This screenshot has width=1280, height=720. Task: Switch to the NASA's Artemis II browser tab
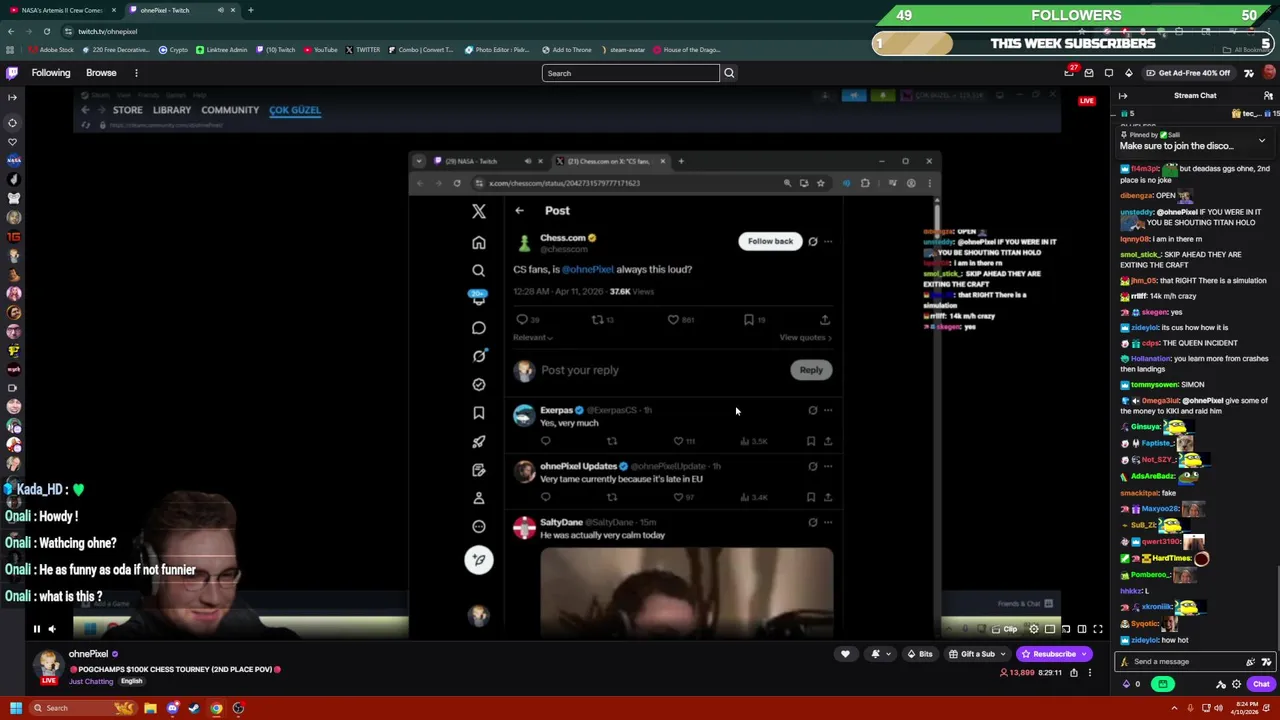(x=61, y=10)
